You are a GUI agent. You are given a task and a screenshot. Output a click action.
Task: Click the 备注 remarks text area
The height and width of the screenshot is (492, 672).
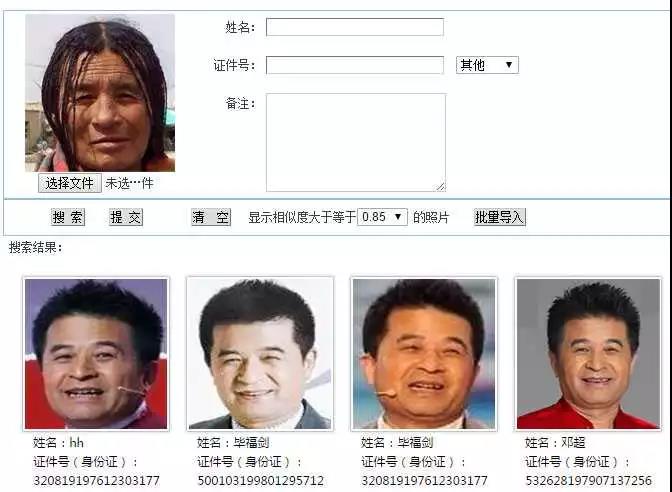(356, 142)
